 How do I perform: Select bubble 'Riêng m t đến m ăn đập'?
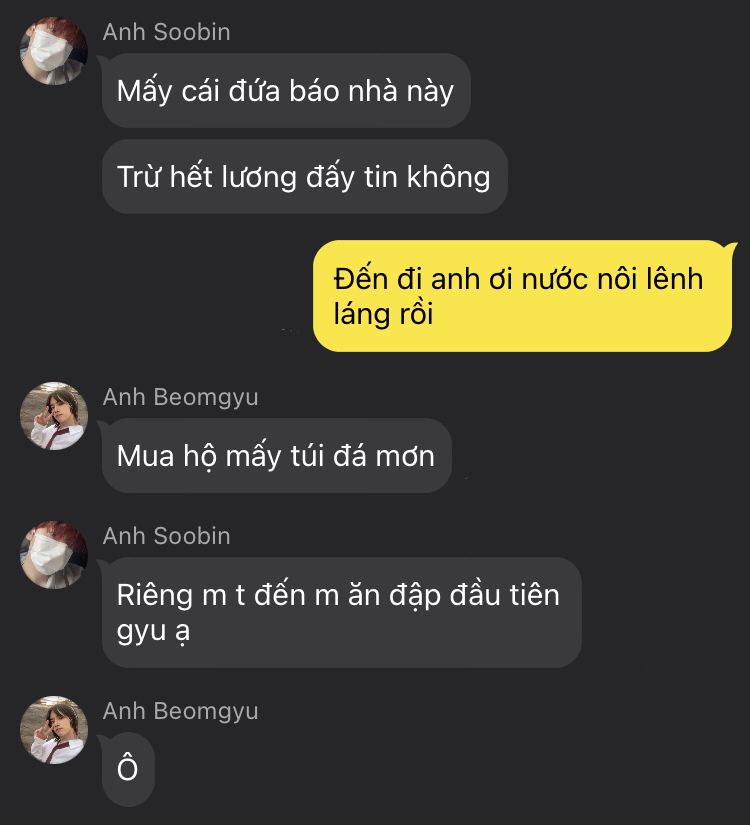tap(342, 612)
